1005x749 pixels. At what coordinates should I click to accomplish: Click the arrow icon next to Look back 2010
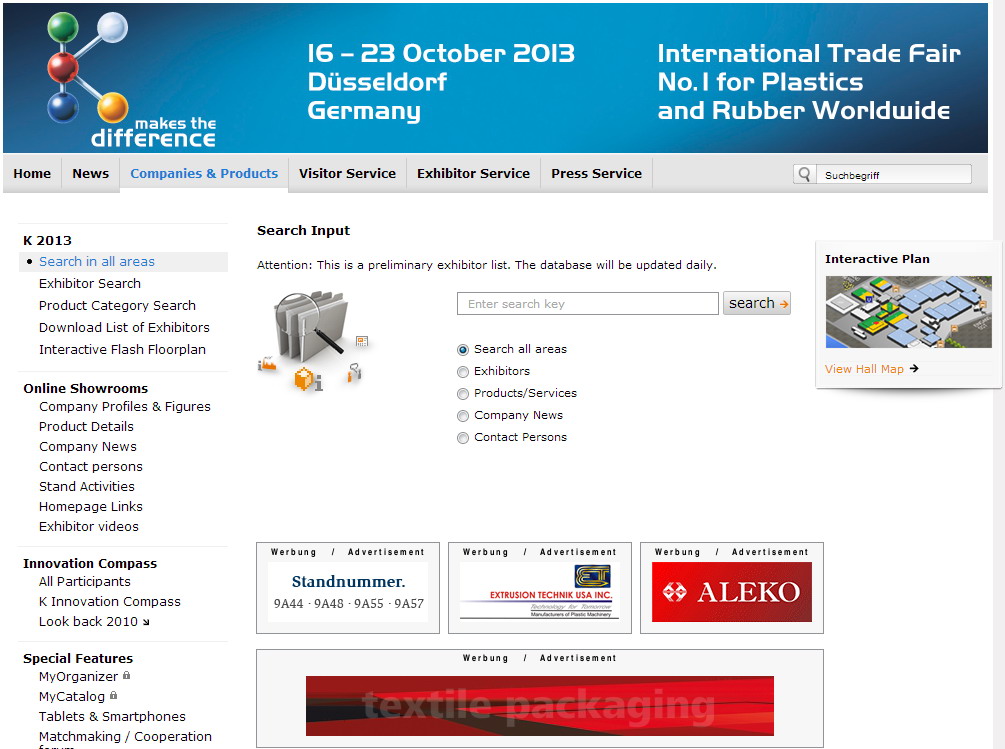click(x=146, y=622)
